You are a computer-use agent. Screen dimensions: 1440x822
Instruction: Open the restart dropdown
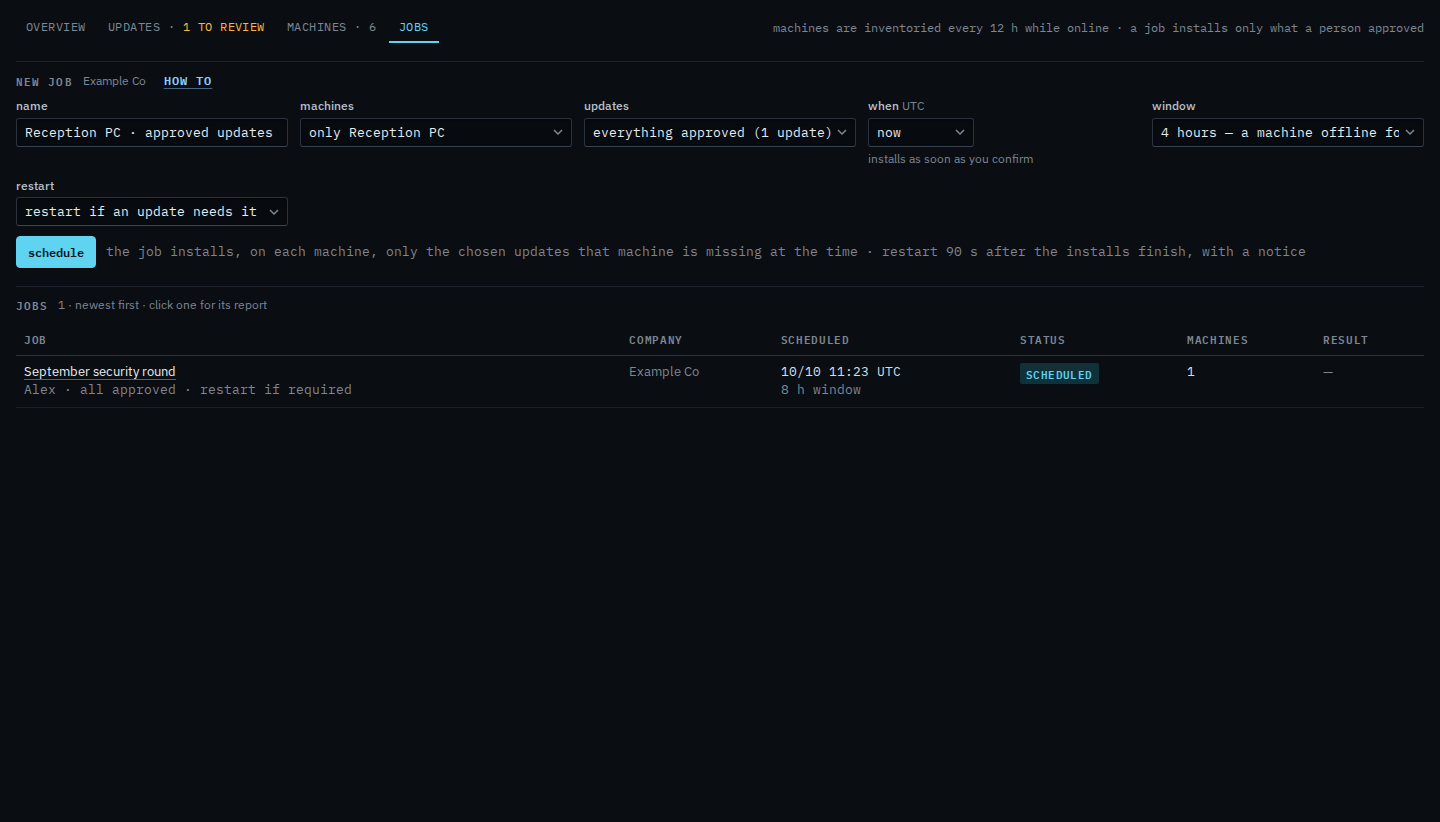coord(152,211)
